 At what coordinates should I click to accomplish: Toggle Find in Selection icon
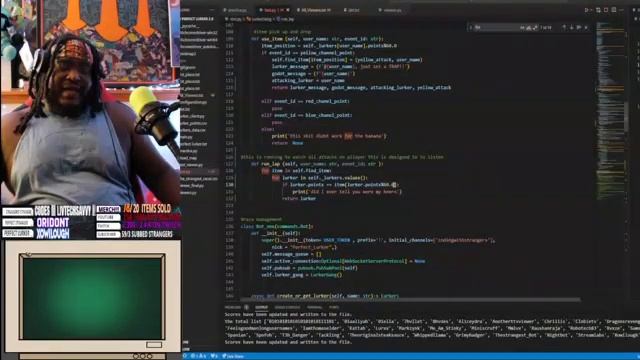tap(579, 27)
